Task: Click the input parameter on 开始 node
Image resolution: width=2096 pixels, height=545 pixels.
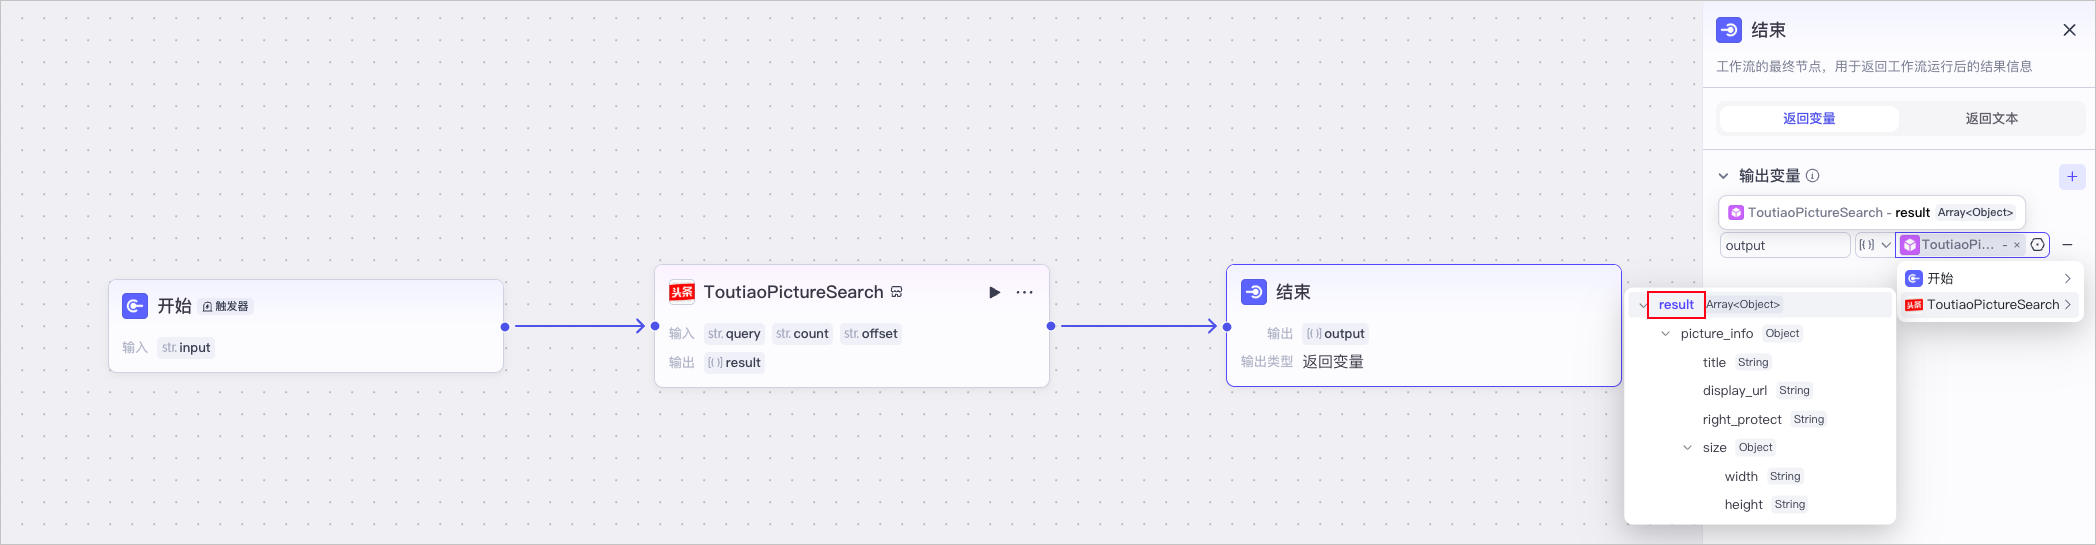Action: (x=186, y=348)
